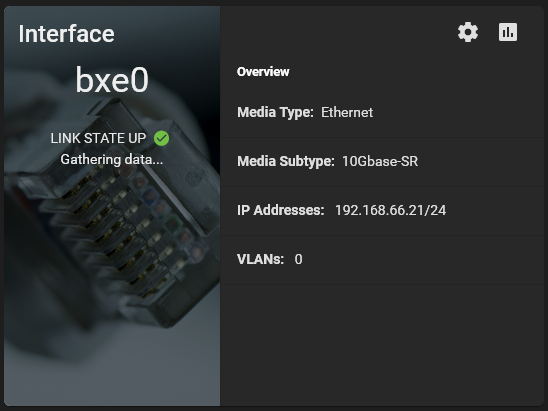This screenshot has width=548, height=411.
Task: Click the 10Gbase-SR subtype value
Action: (x=380, y=161)
